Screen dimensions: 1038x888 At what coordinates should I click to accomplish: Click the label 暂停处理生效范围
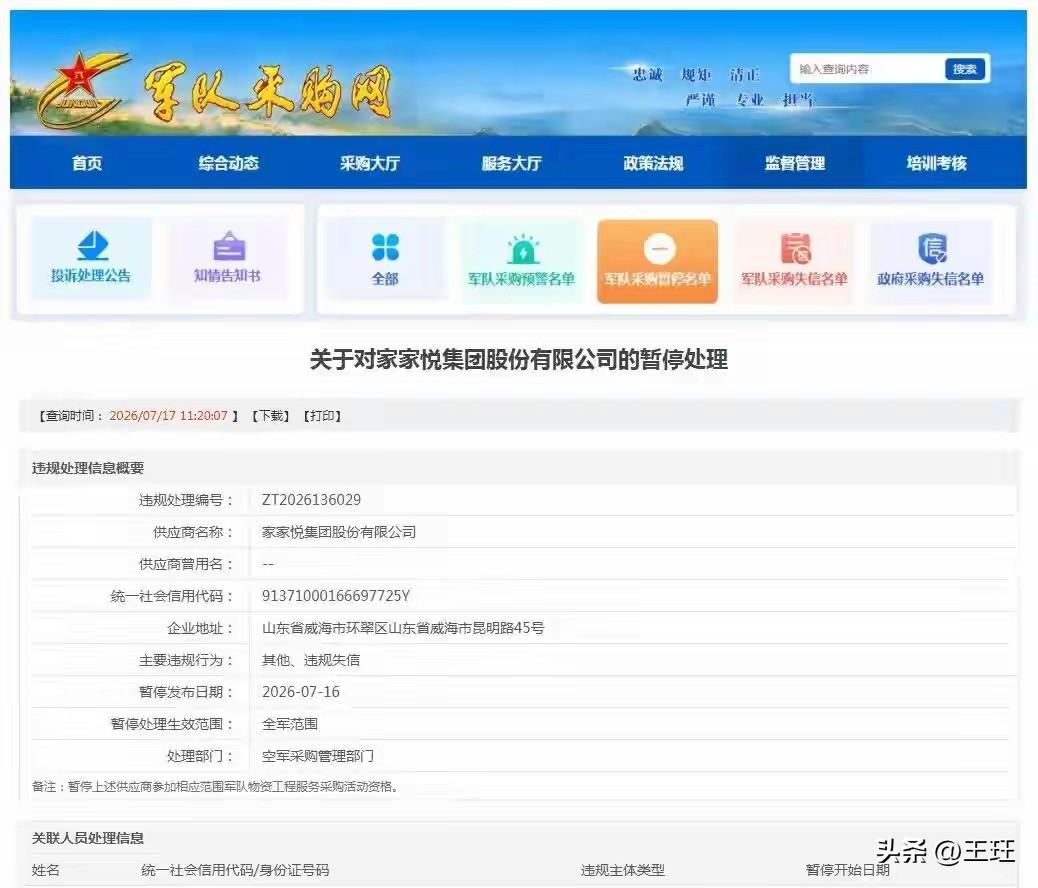(x=172, y=724)
